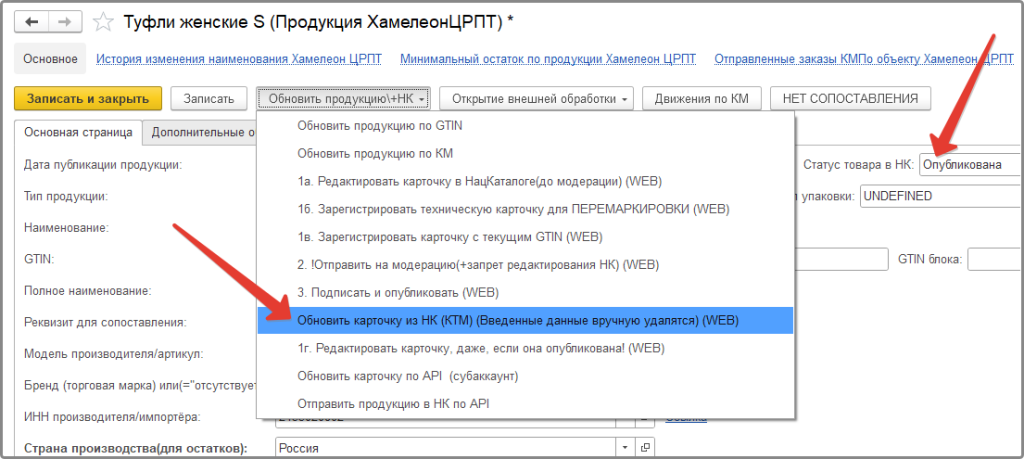Click the Записать button
Screen dimensions: 1024x459
[209, 99]
